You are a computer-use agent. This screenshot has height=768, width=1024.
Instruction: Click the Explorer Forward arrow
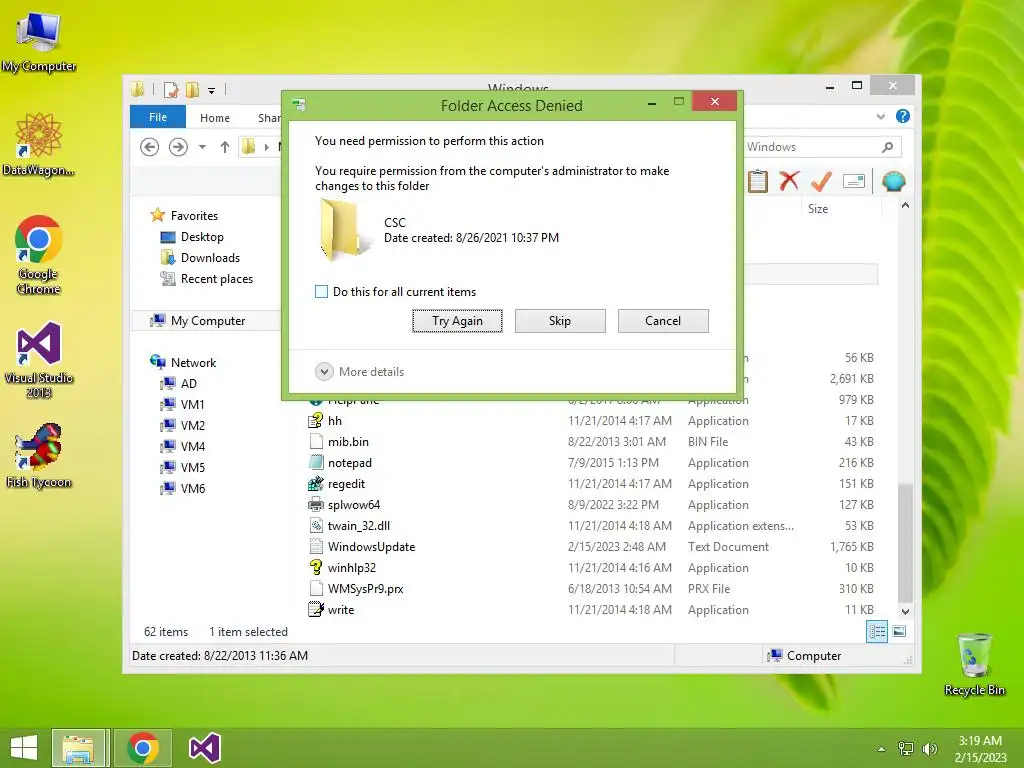pyautogui.click(x=178, y=147)
